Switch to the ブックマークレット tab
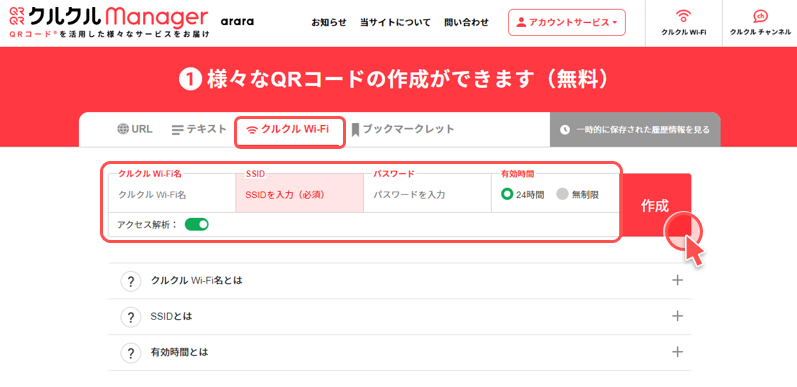The width and height of the screenshot is (797, 387). 403,129
